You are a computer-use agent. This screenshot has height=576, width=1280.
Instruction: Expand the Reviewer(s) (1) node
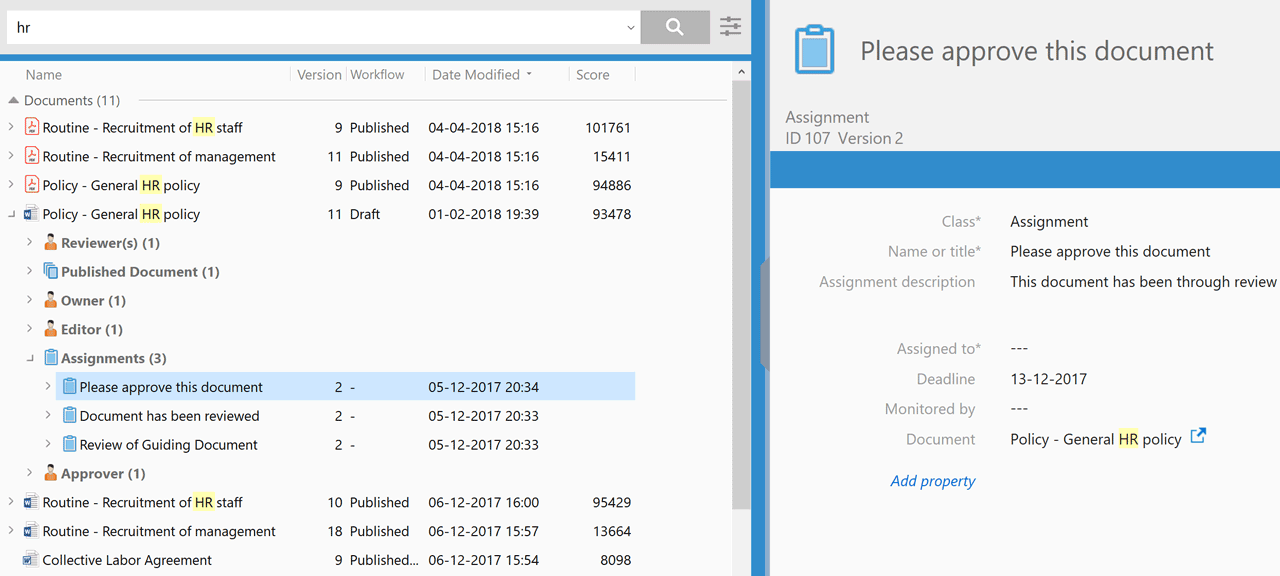pos(30,243)
